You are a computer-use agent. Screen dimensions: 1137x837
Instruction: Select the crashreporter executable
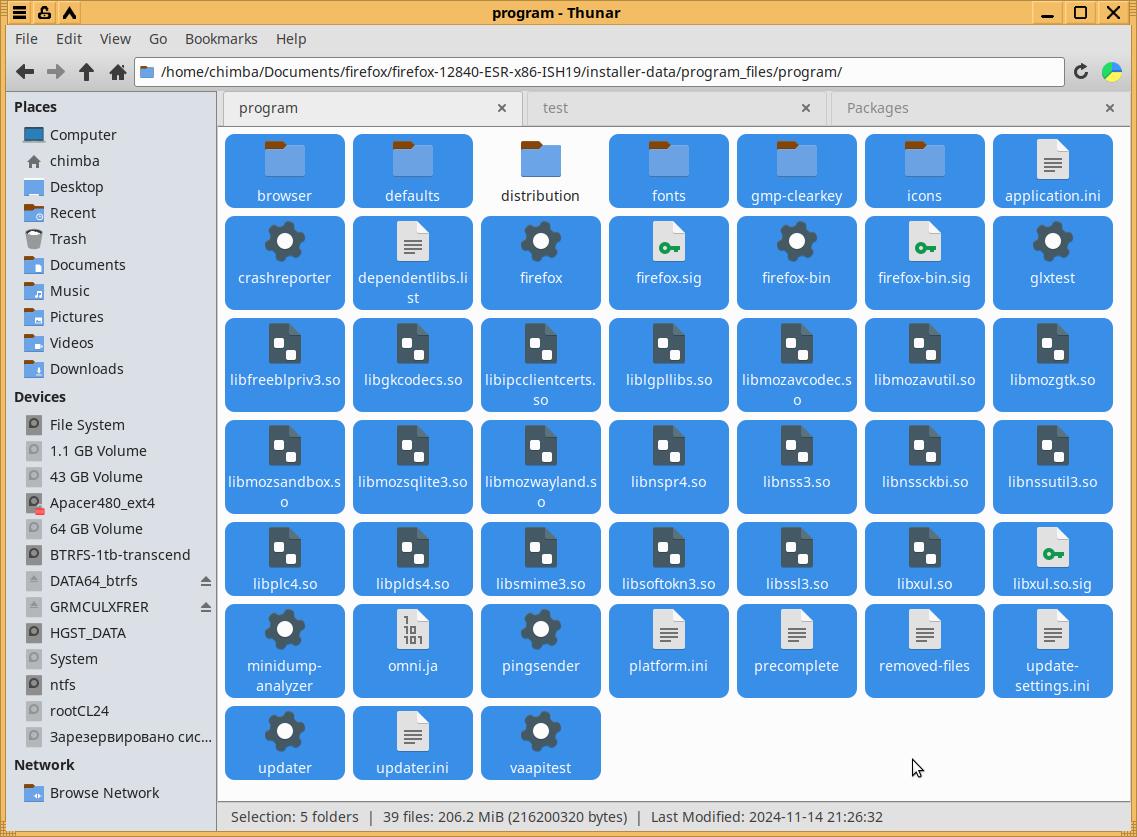tap(284, 263)
